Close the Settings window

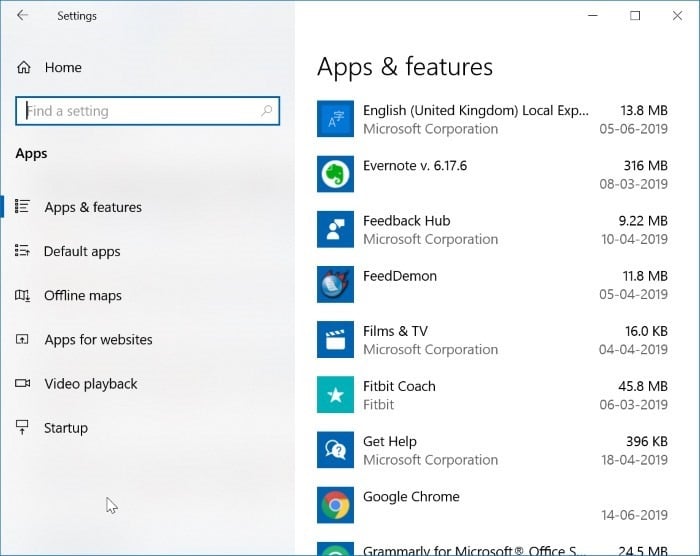click(x=677, y=16)
